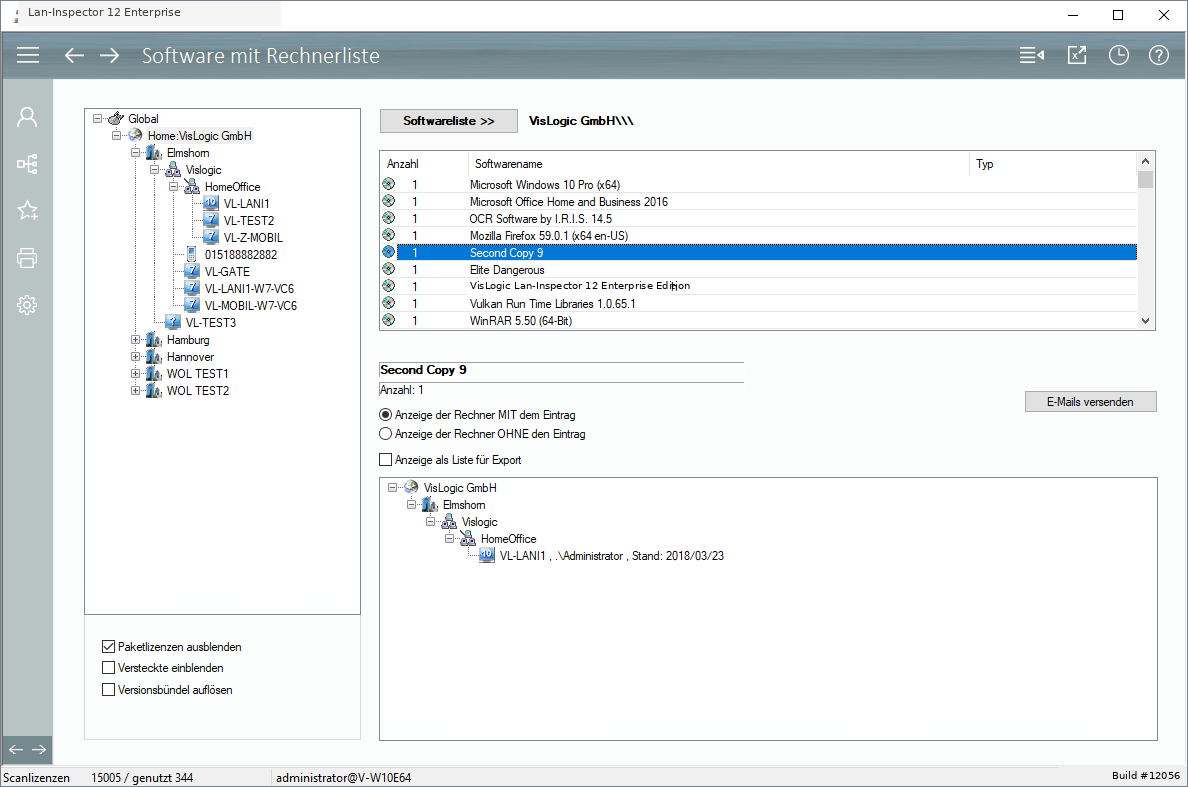Uncheck 'Paketlizenzen ausblenden' checkbox
This screenshot has width=1188, height=787.
pyautogui.click(x=108, y=646)
